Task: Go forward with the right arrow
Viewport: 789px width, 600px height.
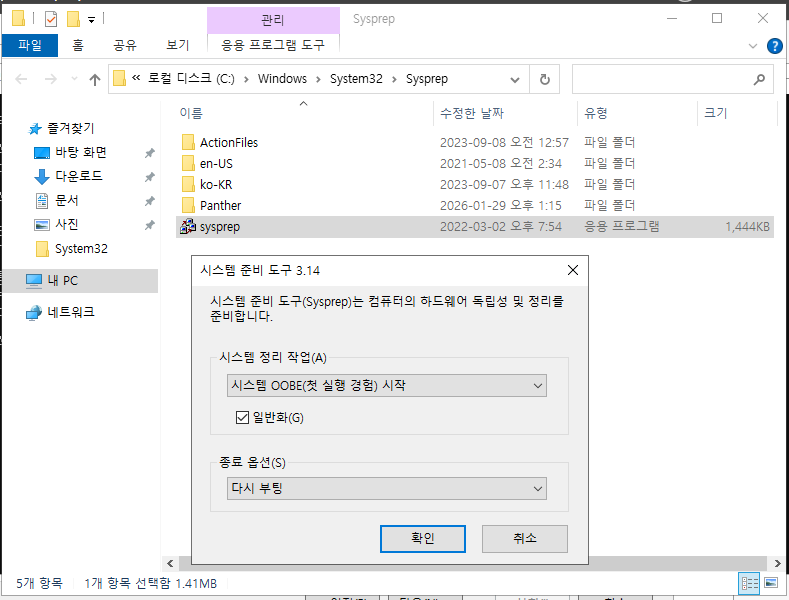Action: (50, 79)
